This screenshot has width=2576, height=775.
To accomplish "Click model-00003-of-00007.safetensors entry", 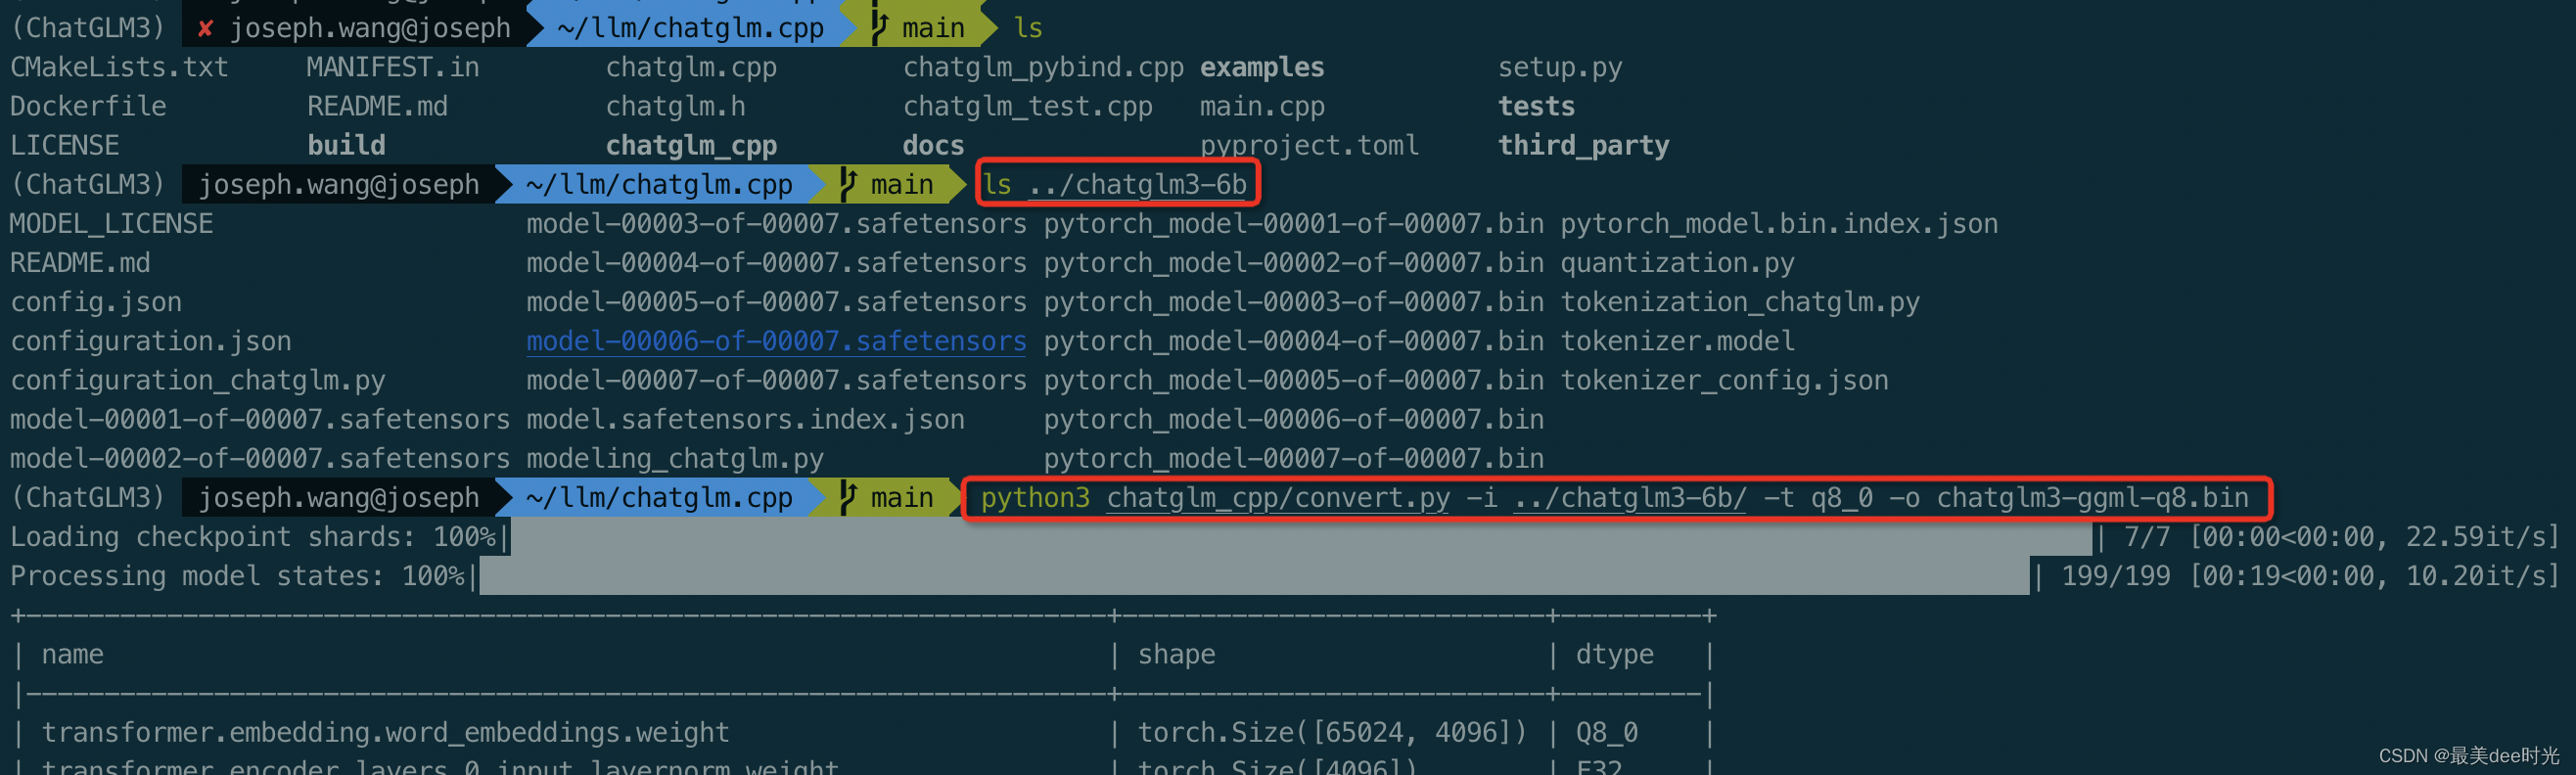I will tap(776, 223).
